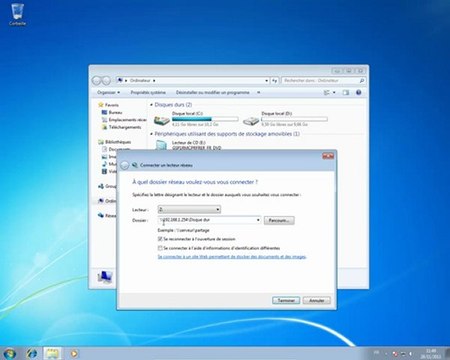Click the D: drive usage bar
Screen dimensions: 450x360
294,119
